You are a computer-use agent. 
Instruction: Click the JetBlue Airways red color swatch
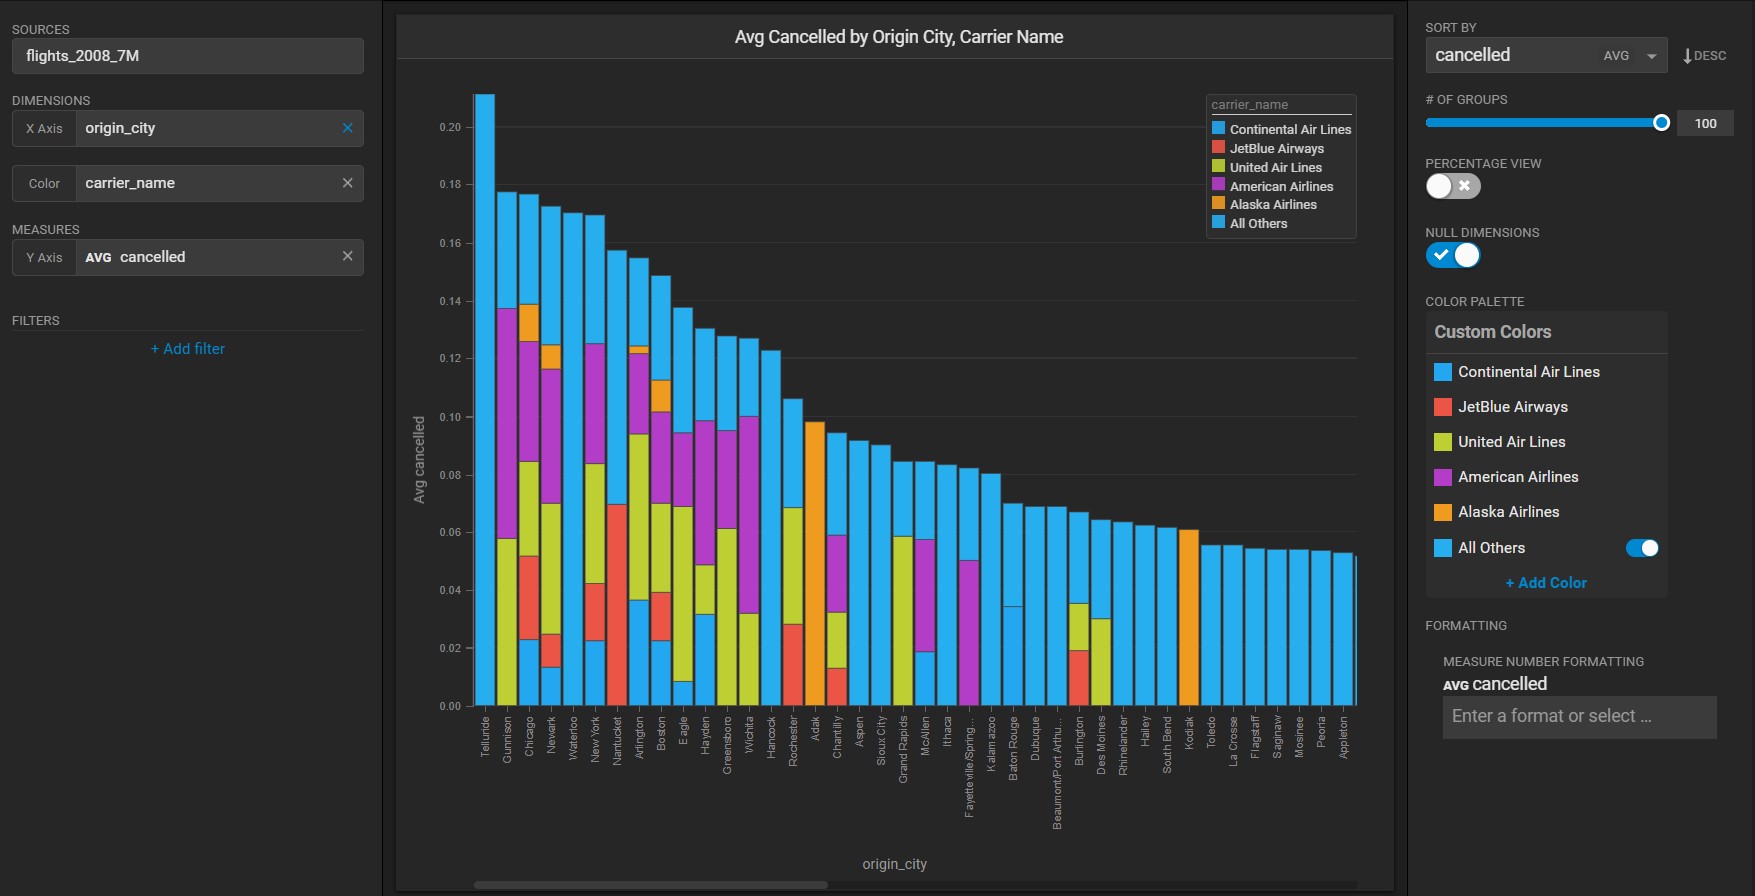coord(1442,407)
